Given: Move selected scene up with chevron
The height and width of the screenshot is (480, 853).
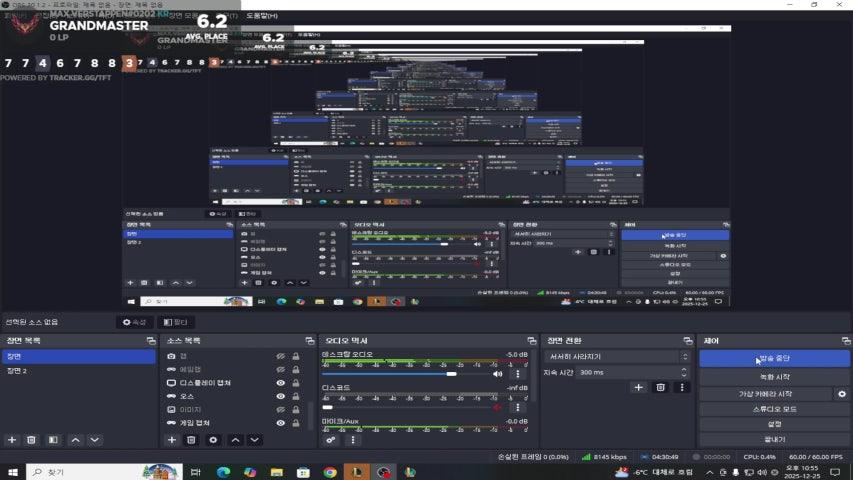Looking at the screenshot, I should click(x=76, y=440).
